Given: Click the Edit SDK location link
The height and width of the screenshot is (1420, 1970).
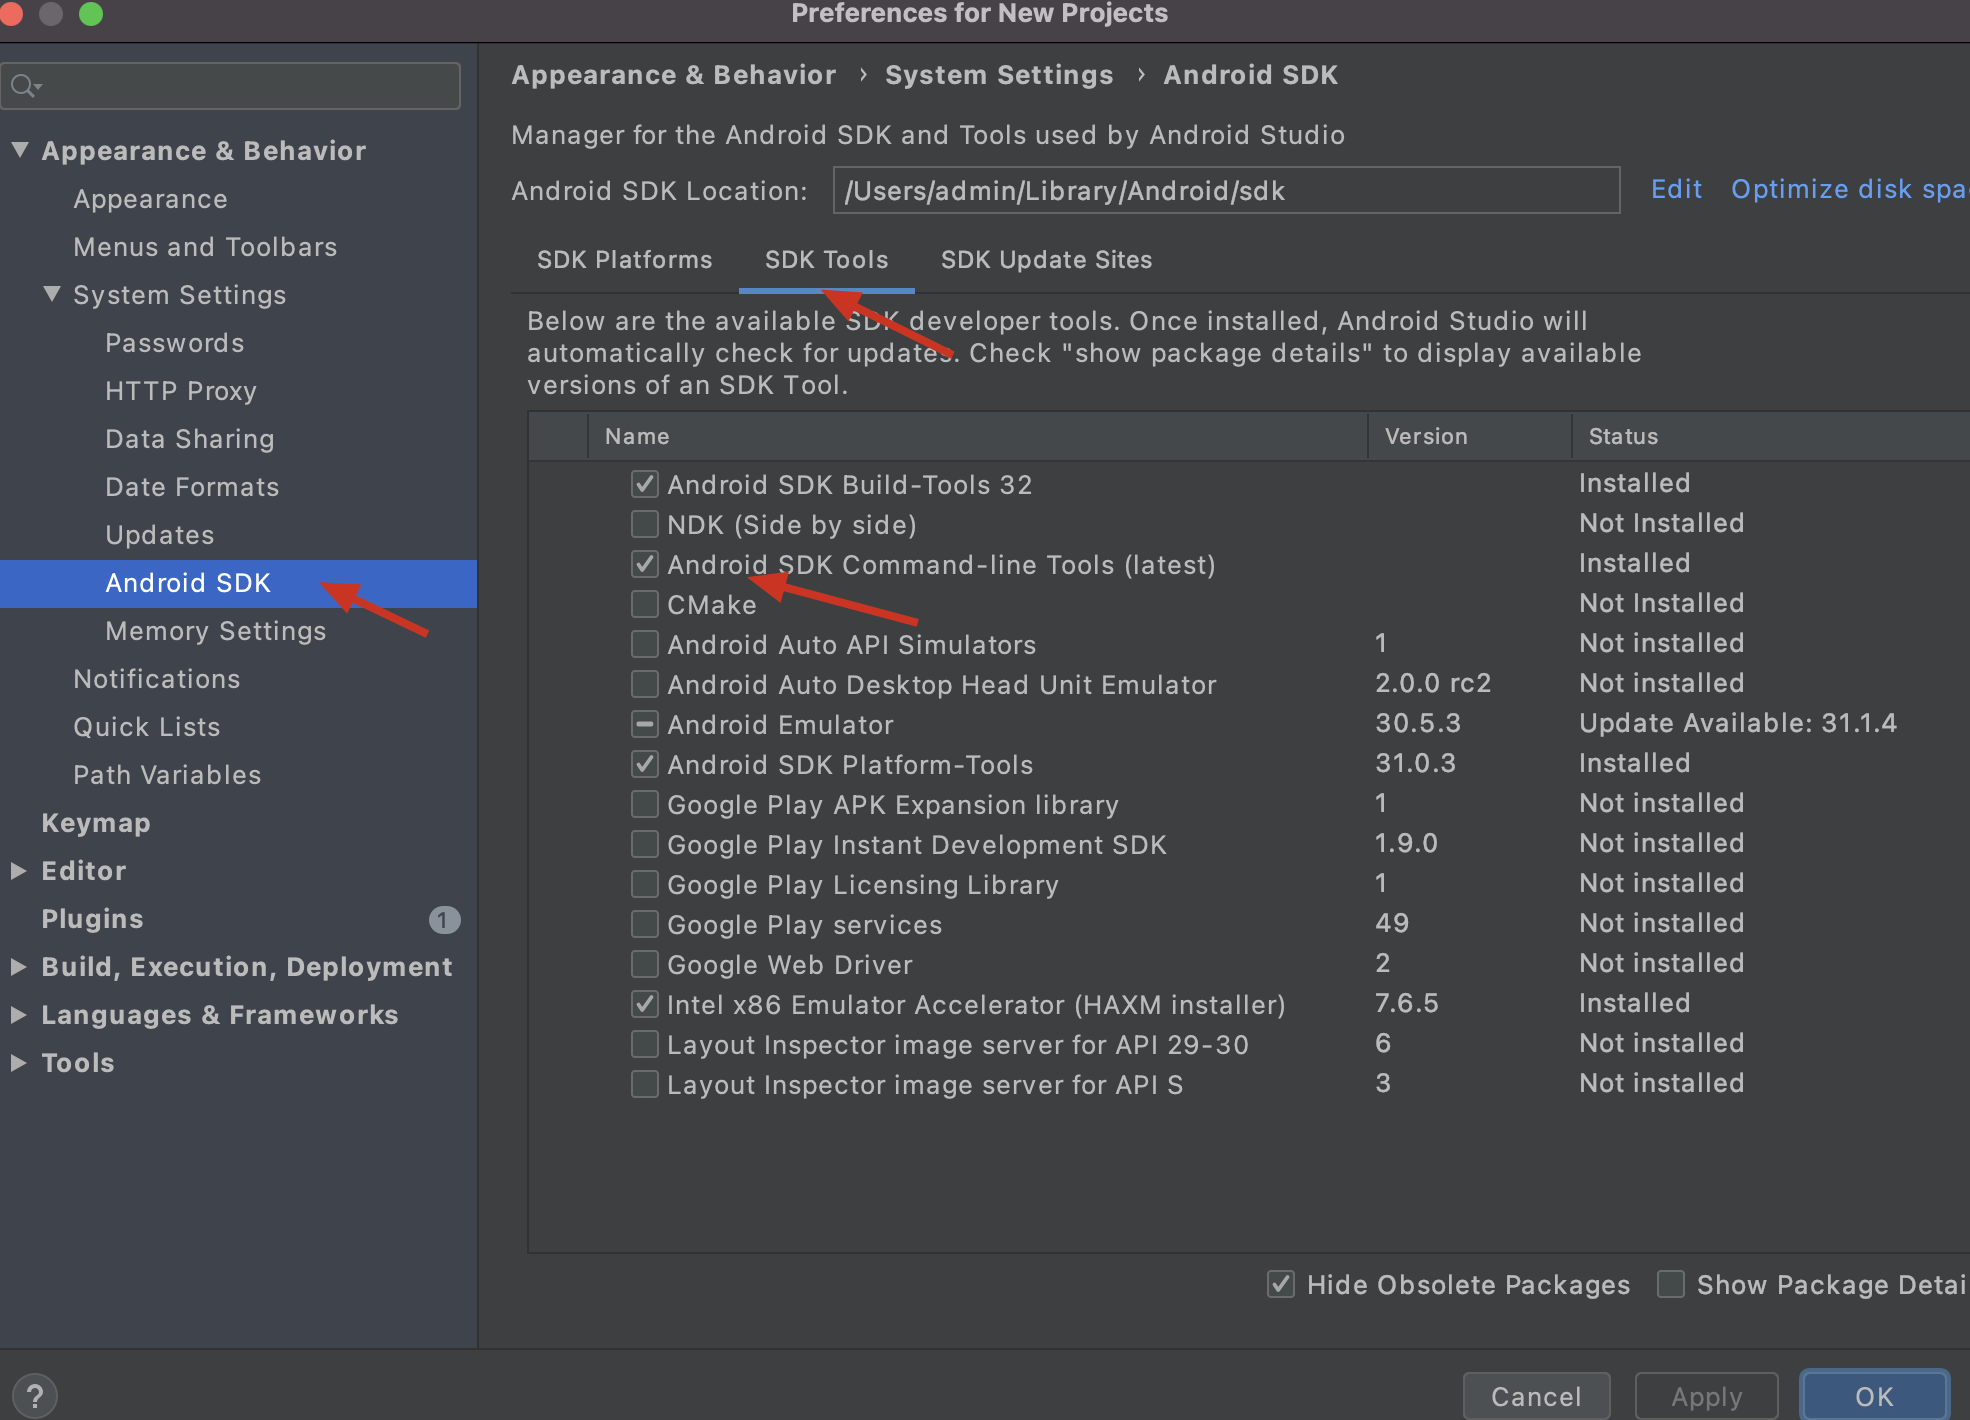Looking at the screenshot, I should (x=1676, y=189).
